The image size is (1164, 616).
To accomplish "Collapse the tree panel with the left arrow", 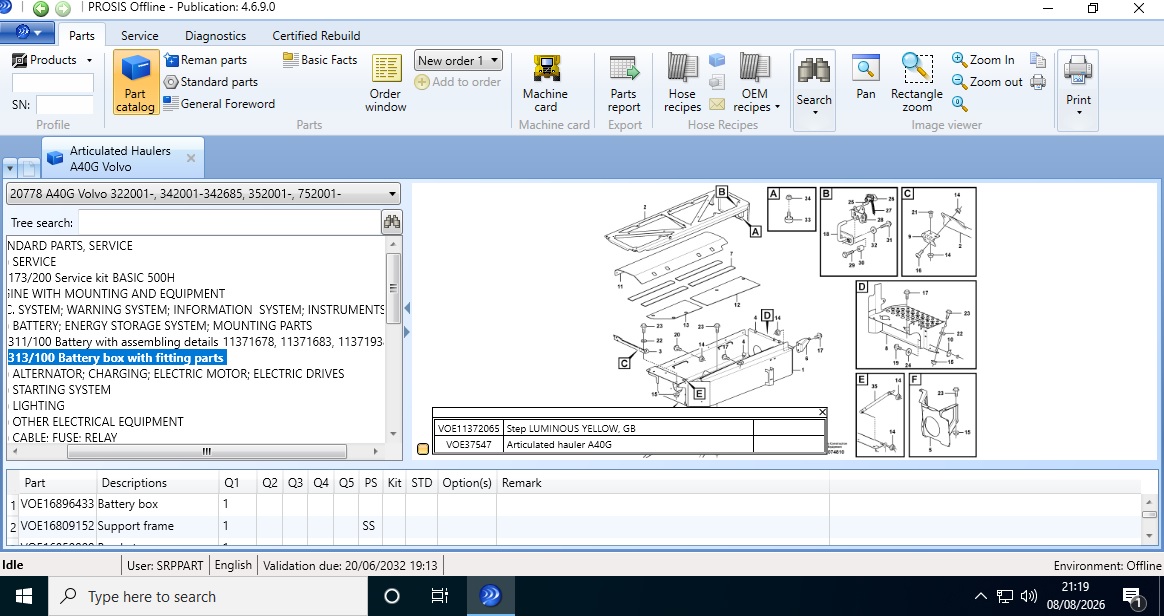I will (407, 308).
